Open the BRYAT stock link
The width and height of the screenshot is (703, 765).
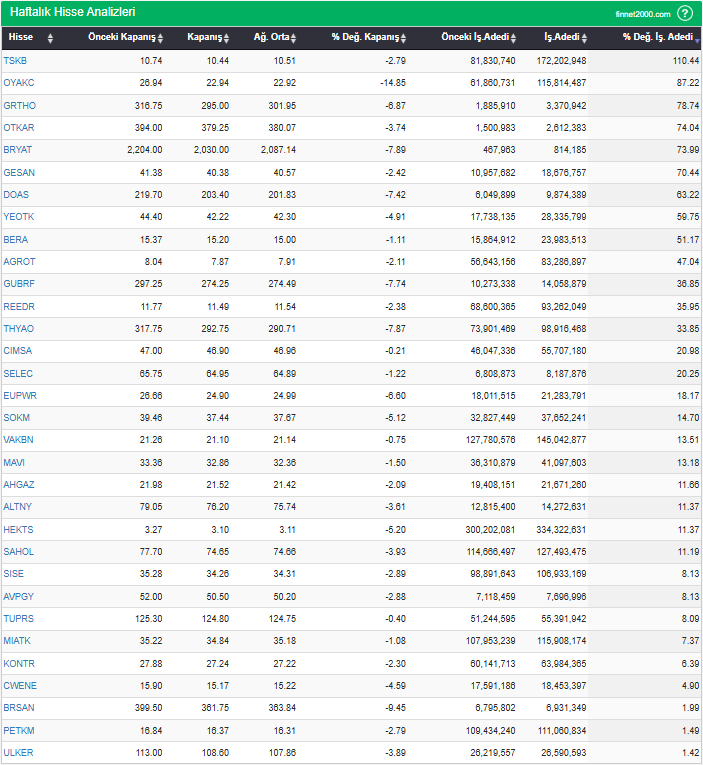click(18, 150)
